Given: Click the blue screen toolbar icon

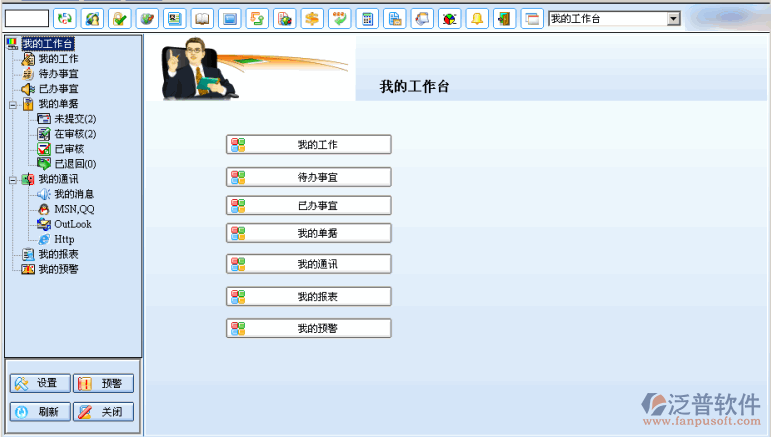Looking at the screenshot, I should click(230, 19).
